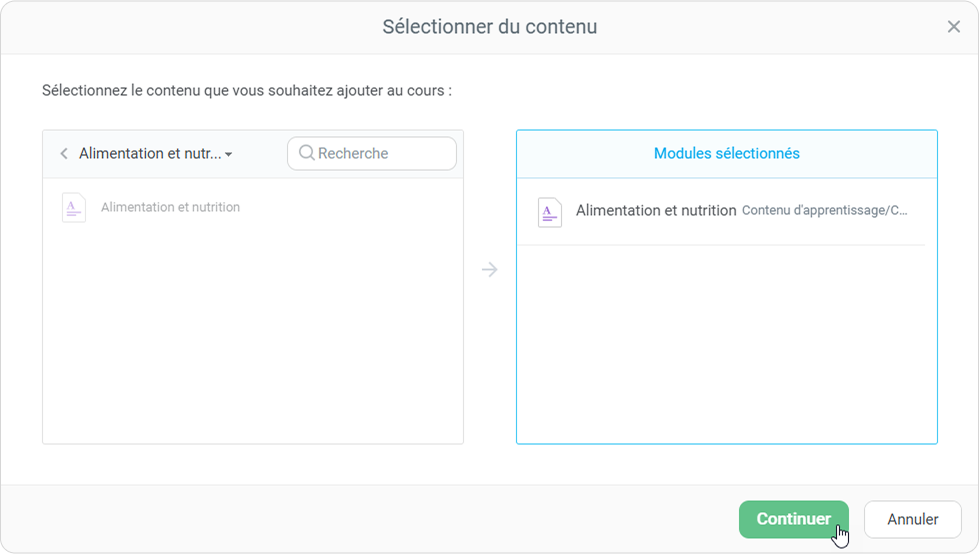The width and height of the screenshot is (979, 554).
Task: Select the "Alimentation et nutrition" selected module name
Action: click(x=656, y=211)
